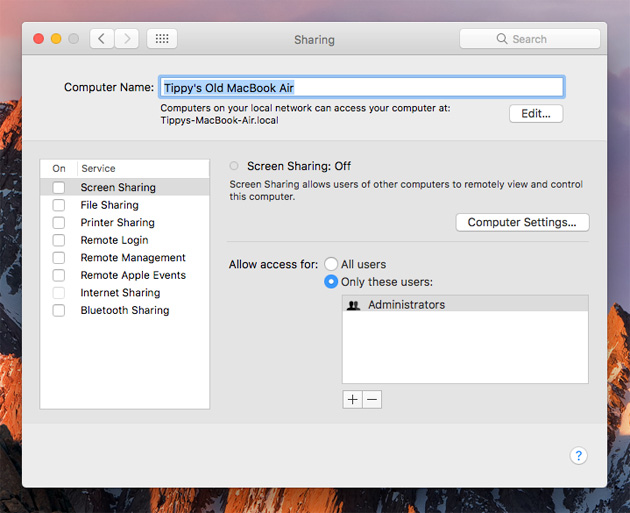630x513 pixels.
Task: Select Remote Login service
Action: [x=125, y=240]
